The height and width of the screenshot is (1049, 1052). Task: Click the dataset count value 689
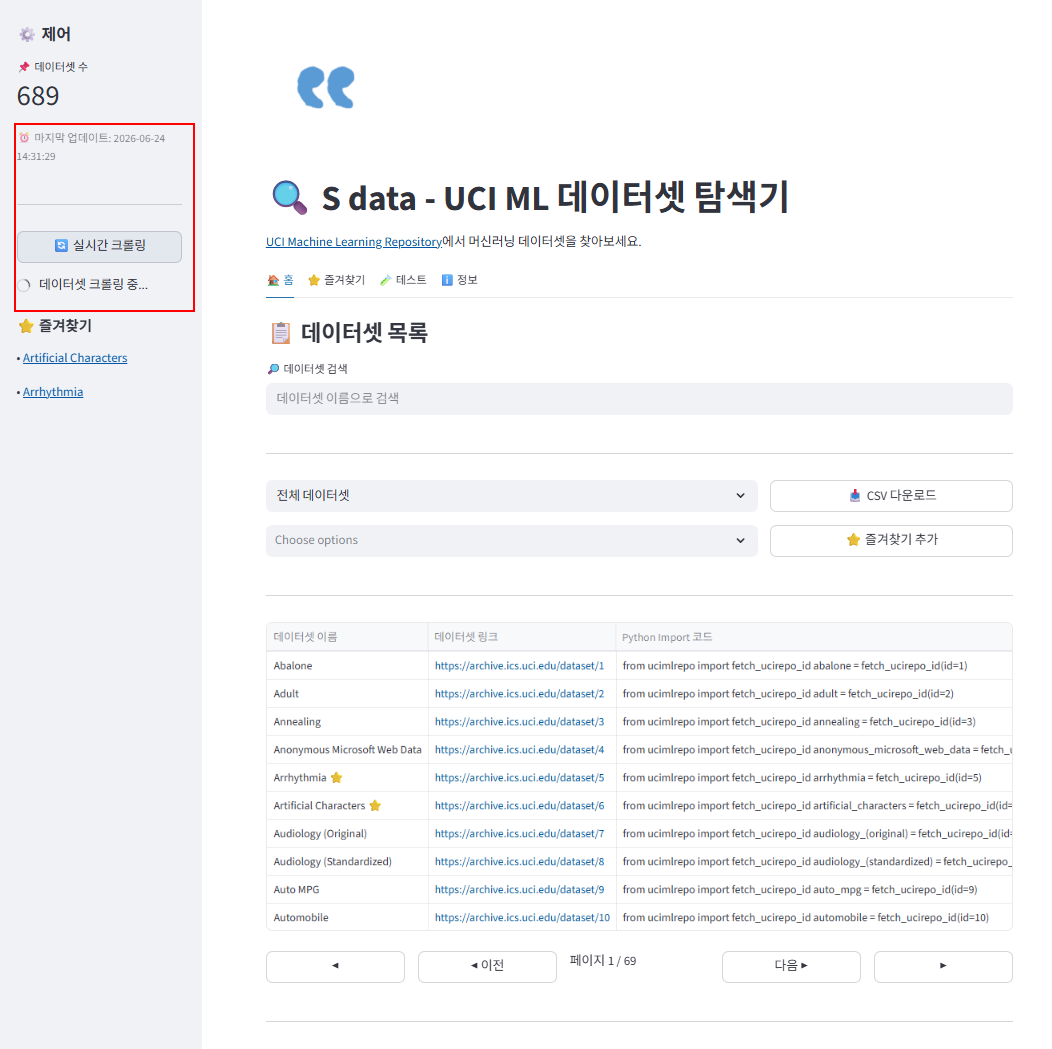[x=38, y=96]
